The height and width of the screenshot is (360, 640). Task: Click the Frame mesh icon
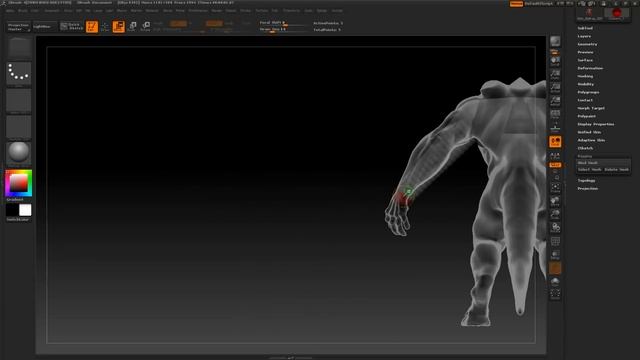(x=555, y=187)
